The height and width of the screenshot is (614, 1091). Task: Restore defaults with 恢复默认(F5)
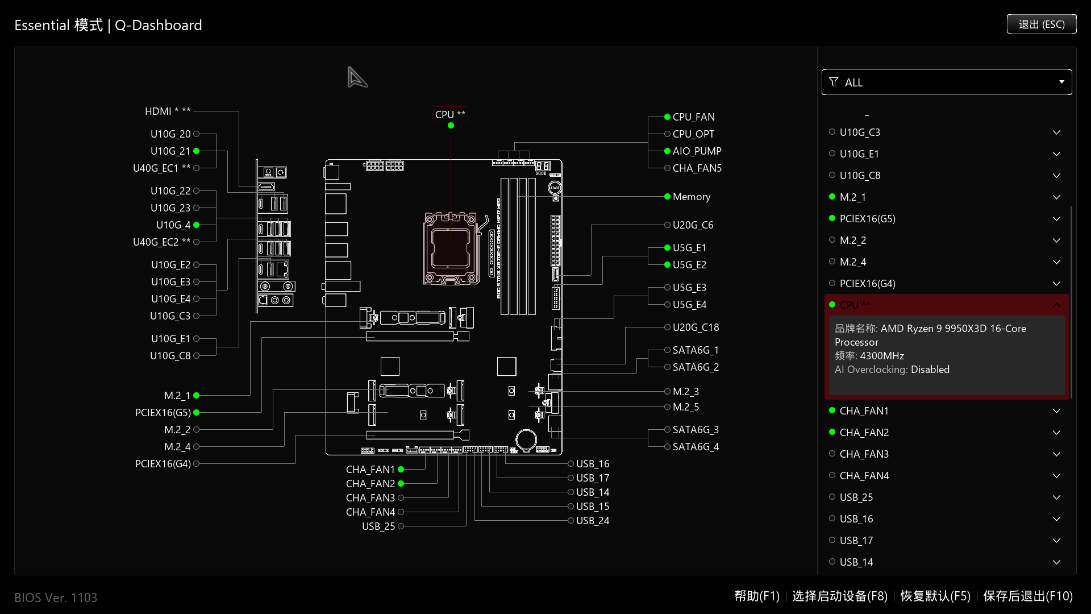click(935, 596)
